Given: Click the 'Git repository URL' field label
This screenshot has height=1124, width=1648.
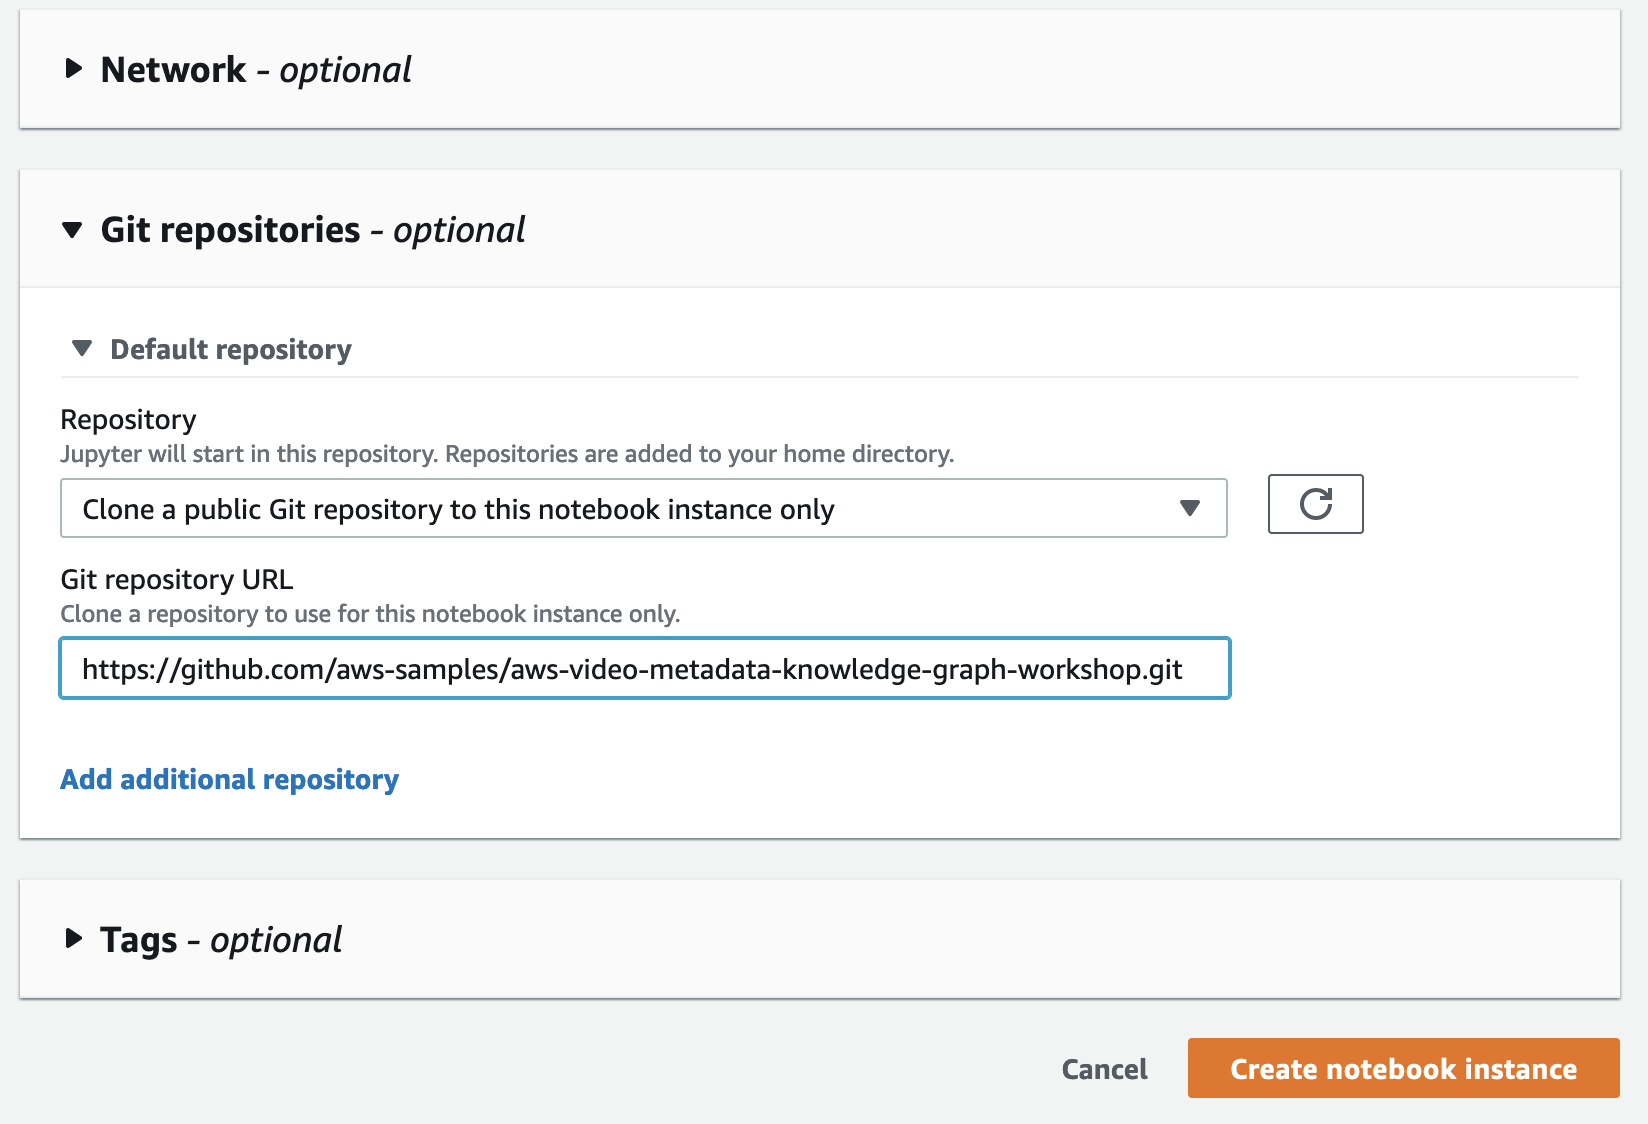Looking at the screenshot, I should 177,580.
